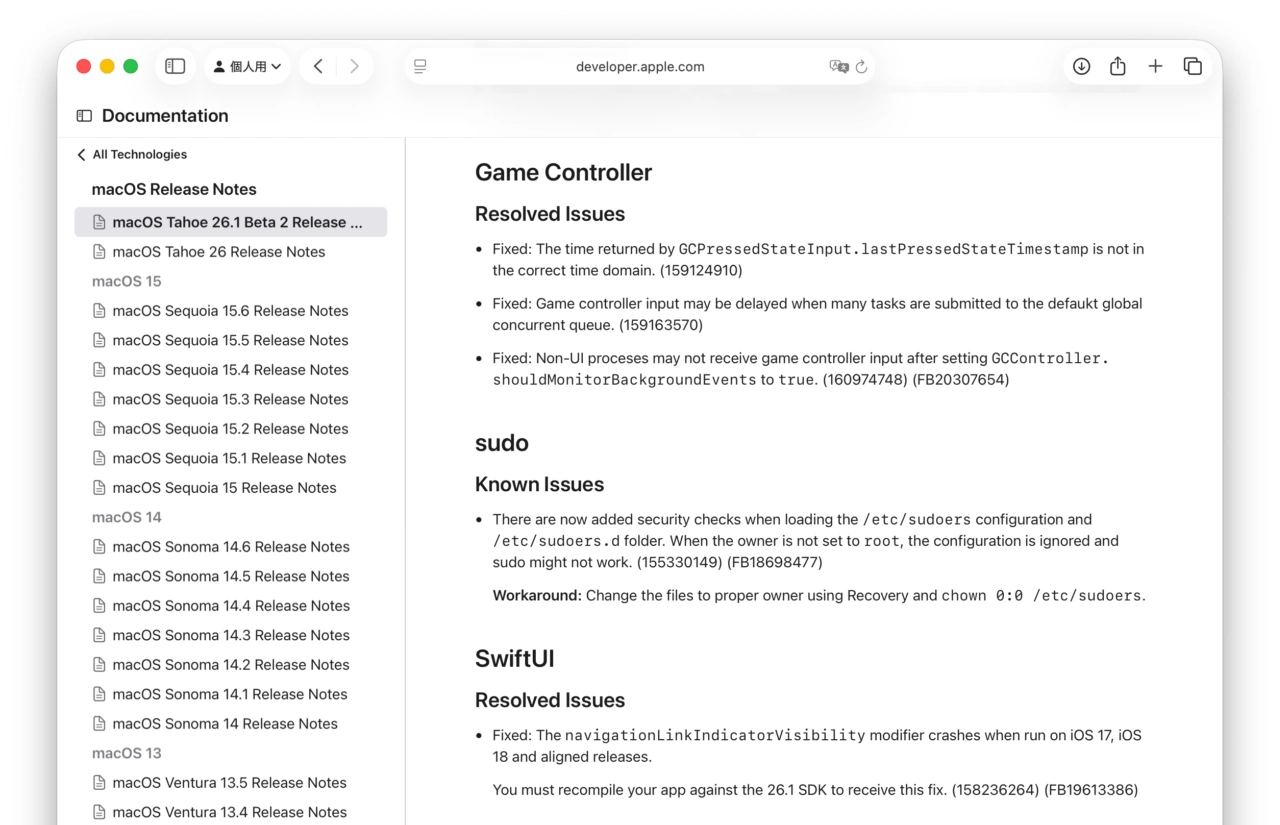This screenshot has height=825, width=1280.
Task: Reload the current documentation page
Action: pos(861,66)
